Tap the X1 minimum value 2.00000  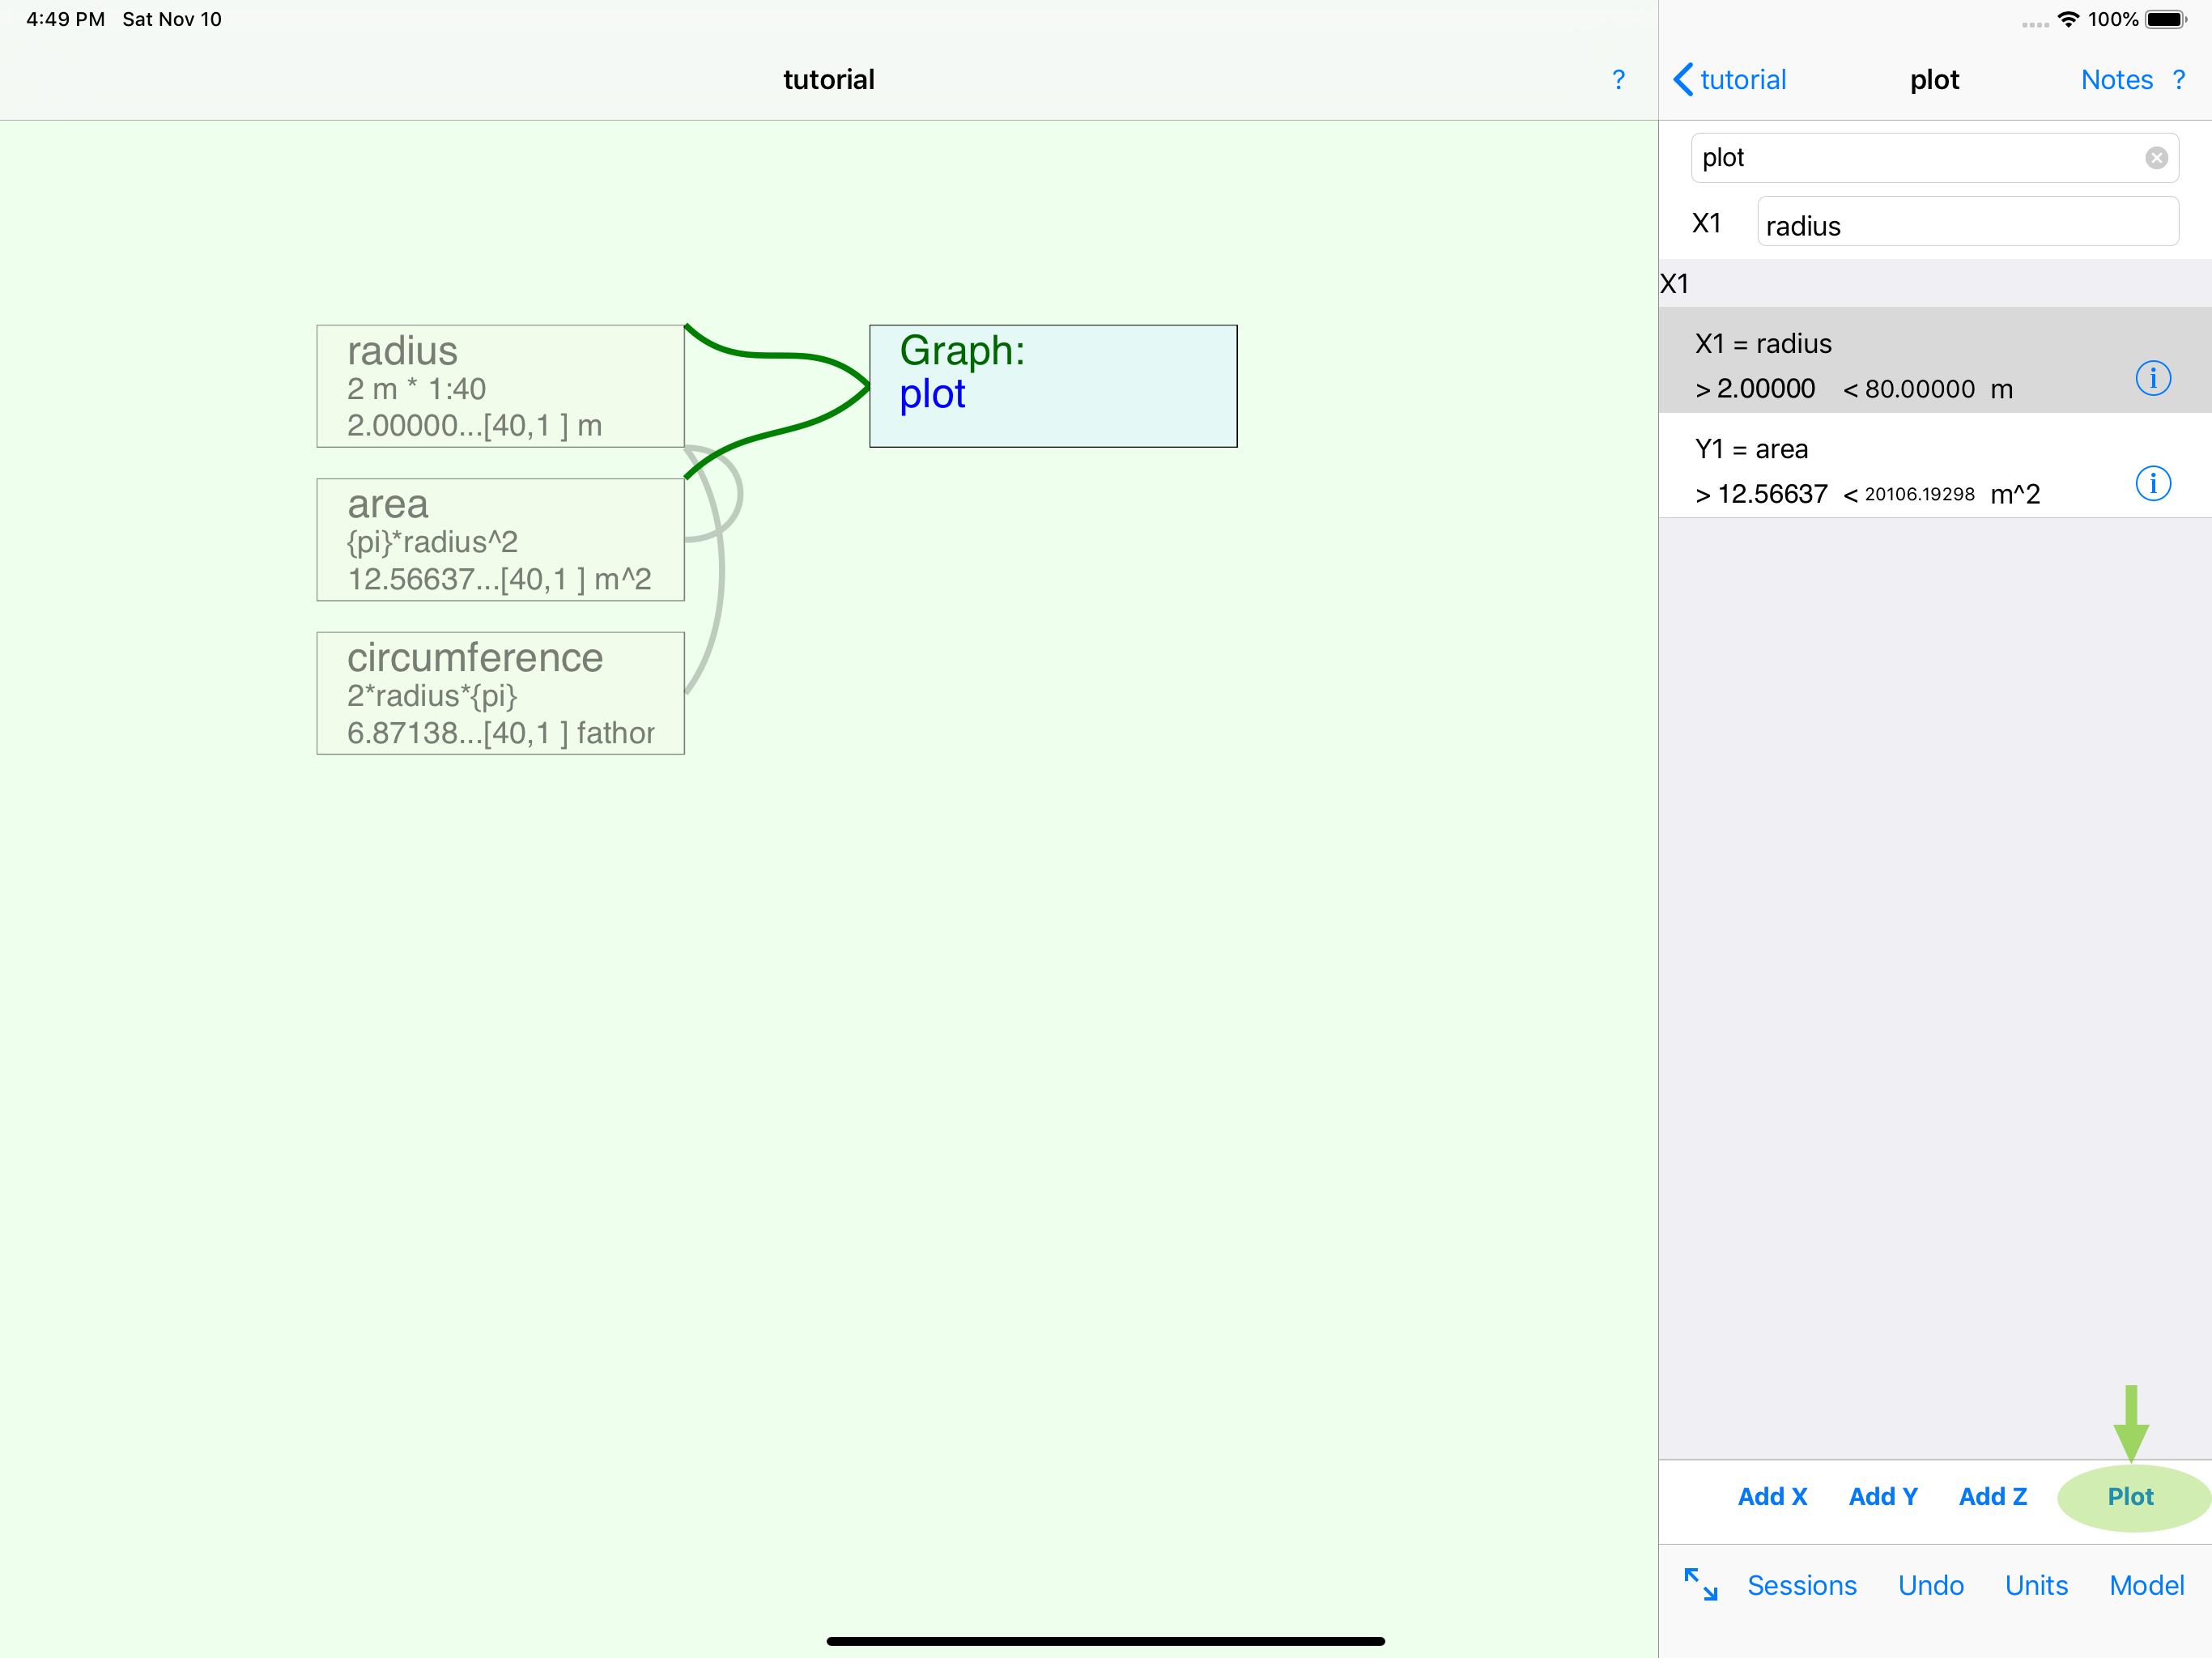pos(1765,389)
